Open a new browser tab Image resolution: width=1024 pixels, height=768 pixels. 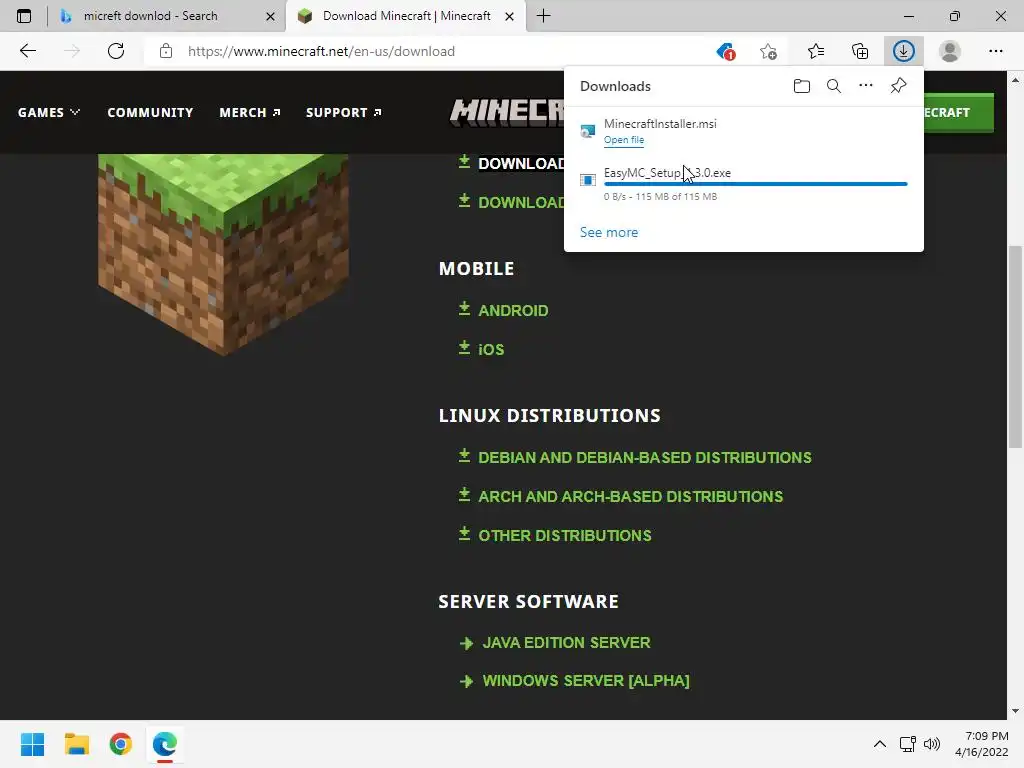tap(543, 16)
